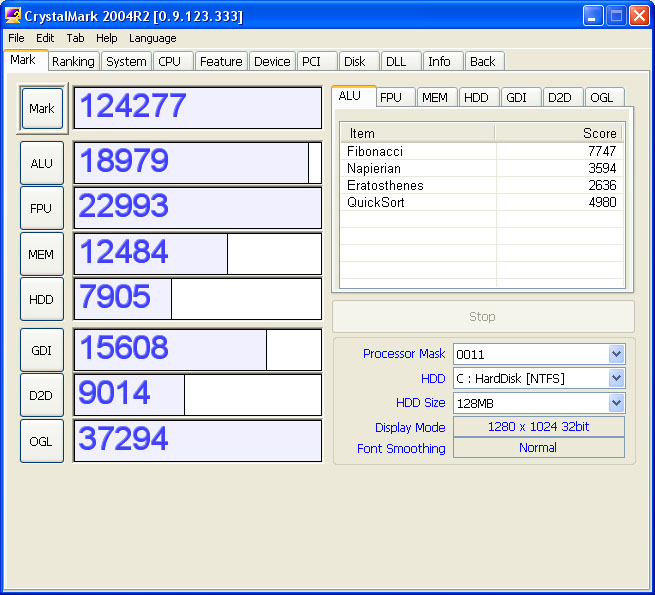Screen dimensions: 655x595
Task: Select the OGL results sub-tab
Action: click(x=604, y=97)
